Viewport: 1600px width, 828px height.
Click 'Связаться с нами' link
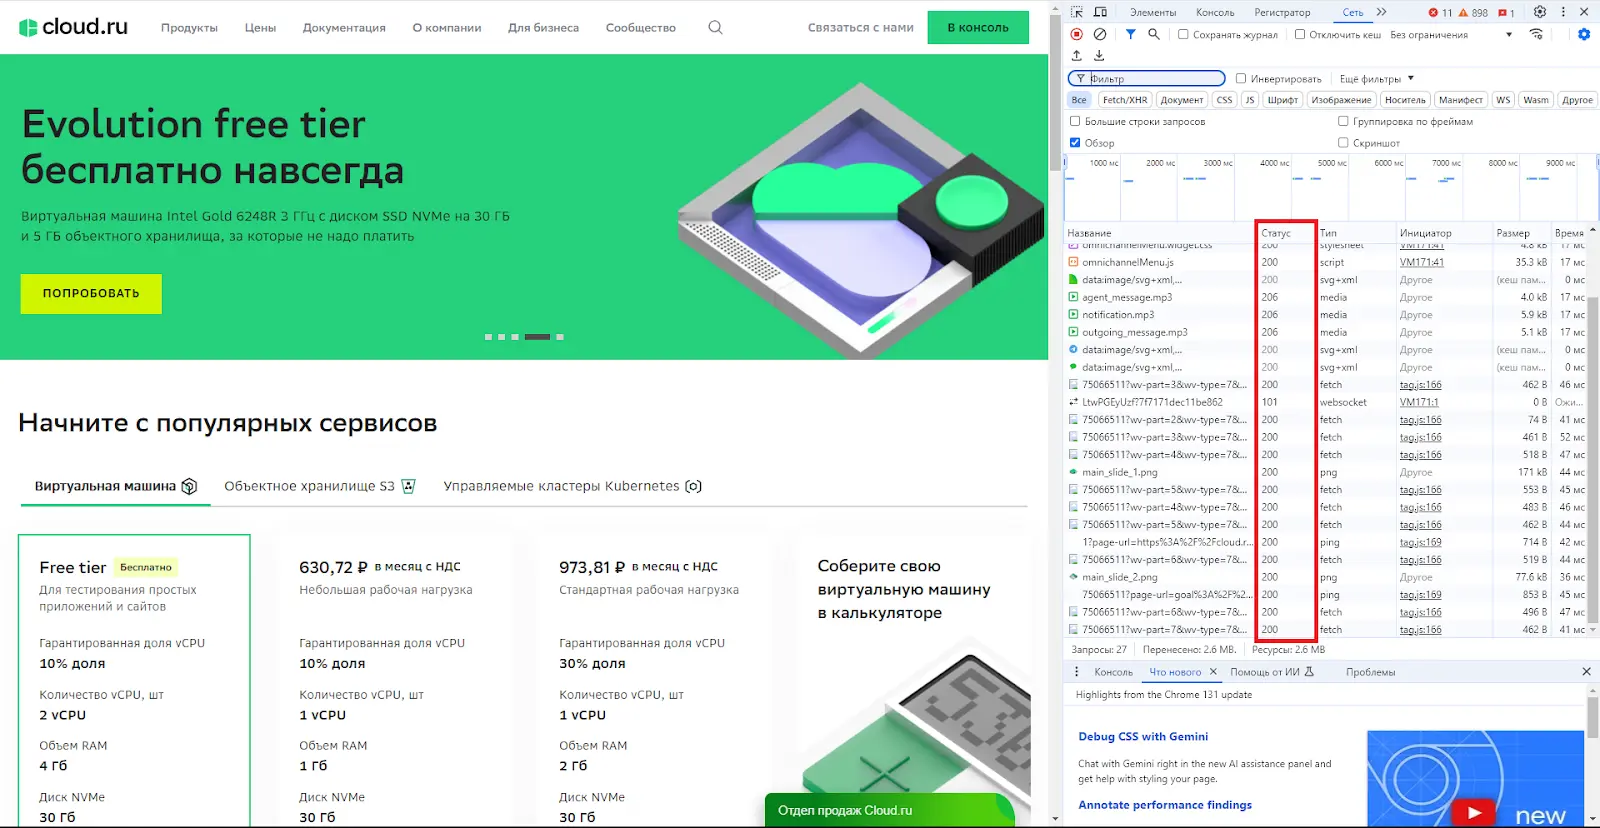860,27
